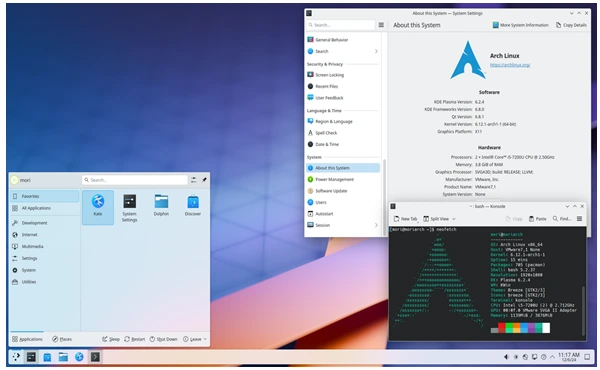Viewport: 600px width, 370px height.
Task: Pin the application launcher open
Action: click(204, 180)
